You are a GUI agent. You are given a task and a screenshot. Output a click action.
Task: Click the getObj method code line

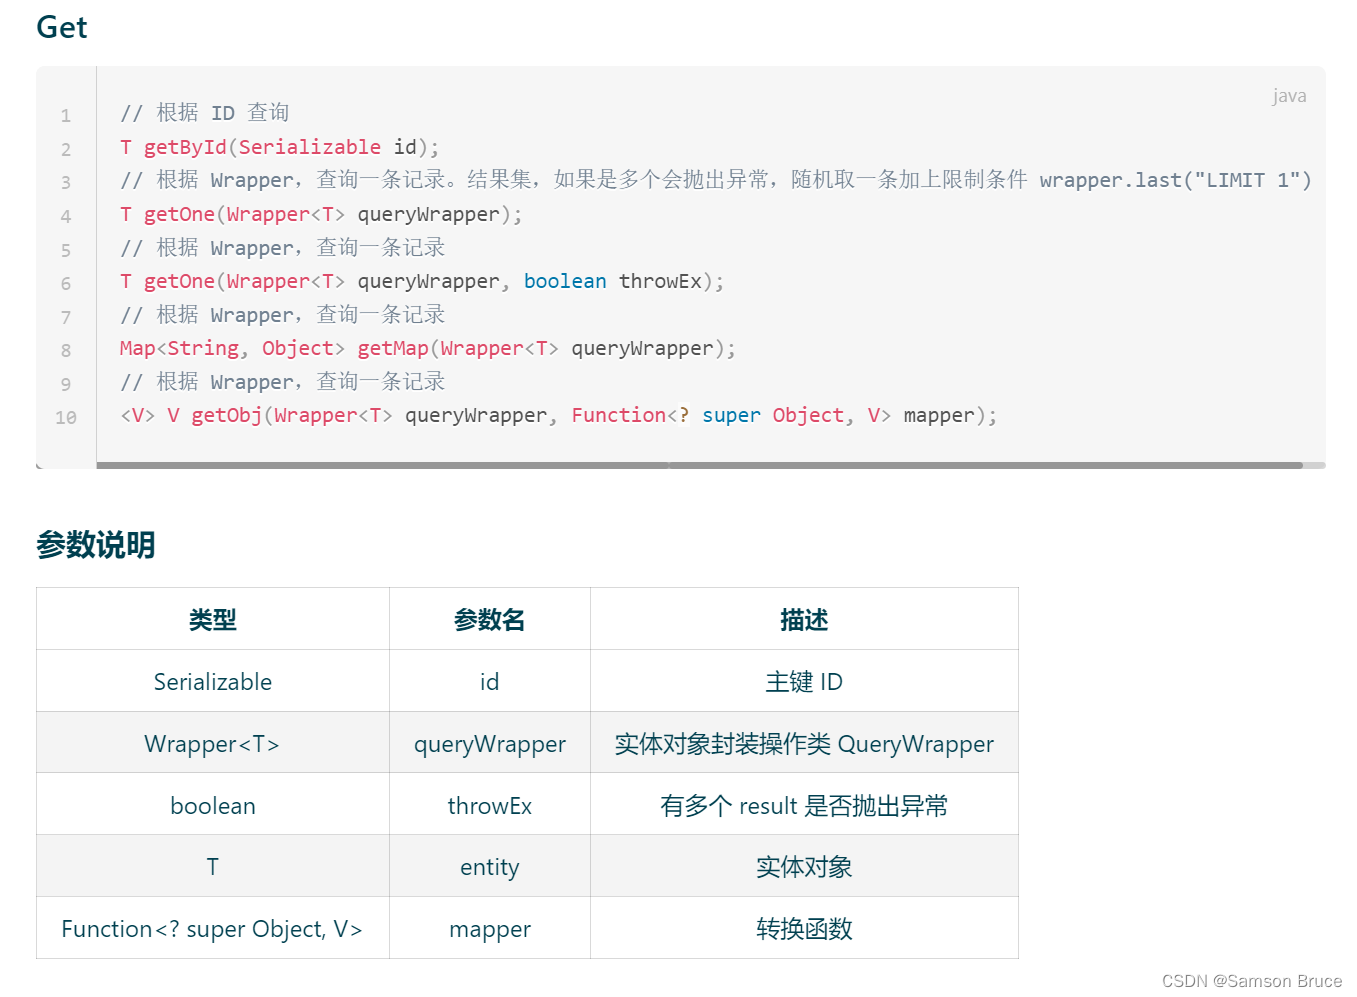tap(559, 415)
